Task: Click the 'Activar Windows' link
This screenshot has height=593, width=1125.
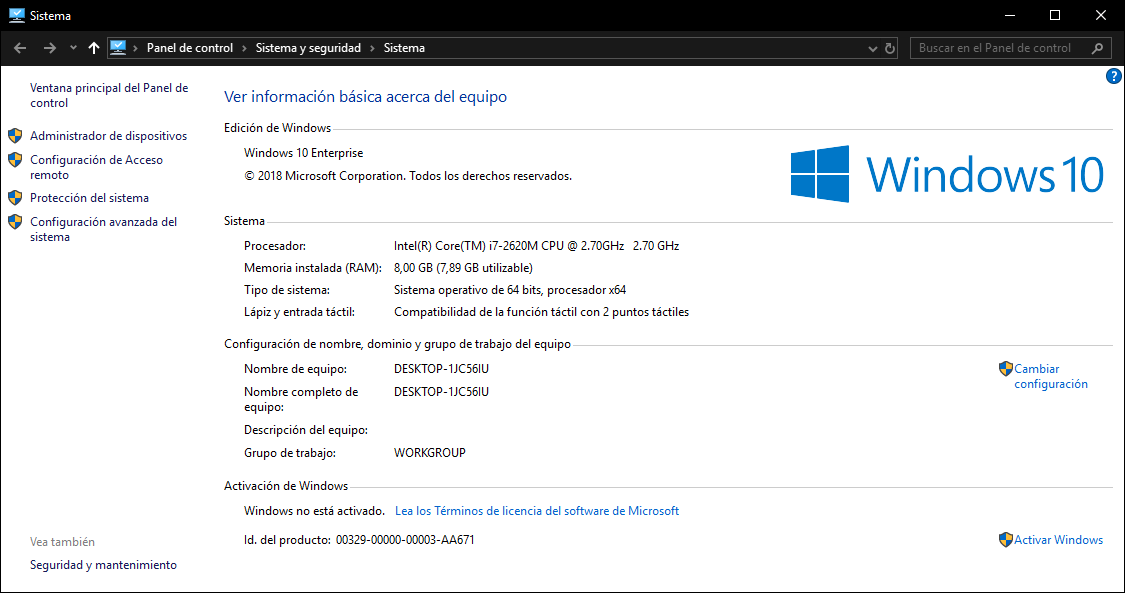Action: (1058, 540)
